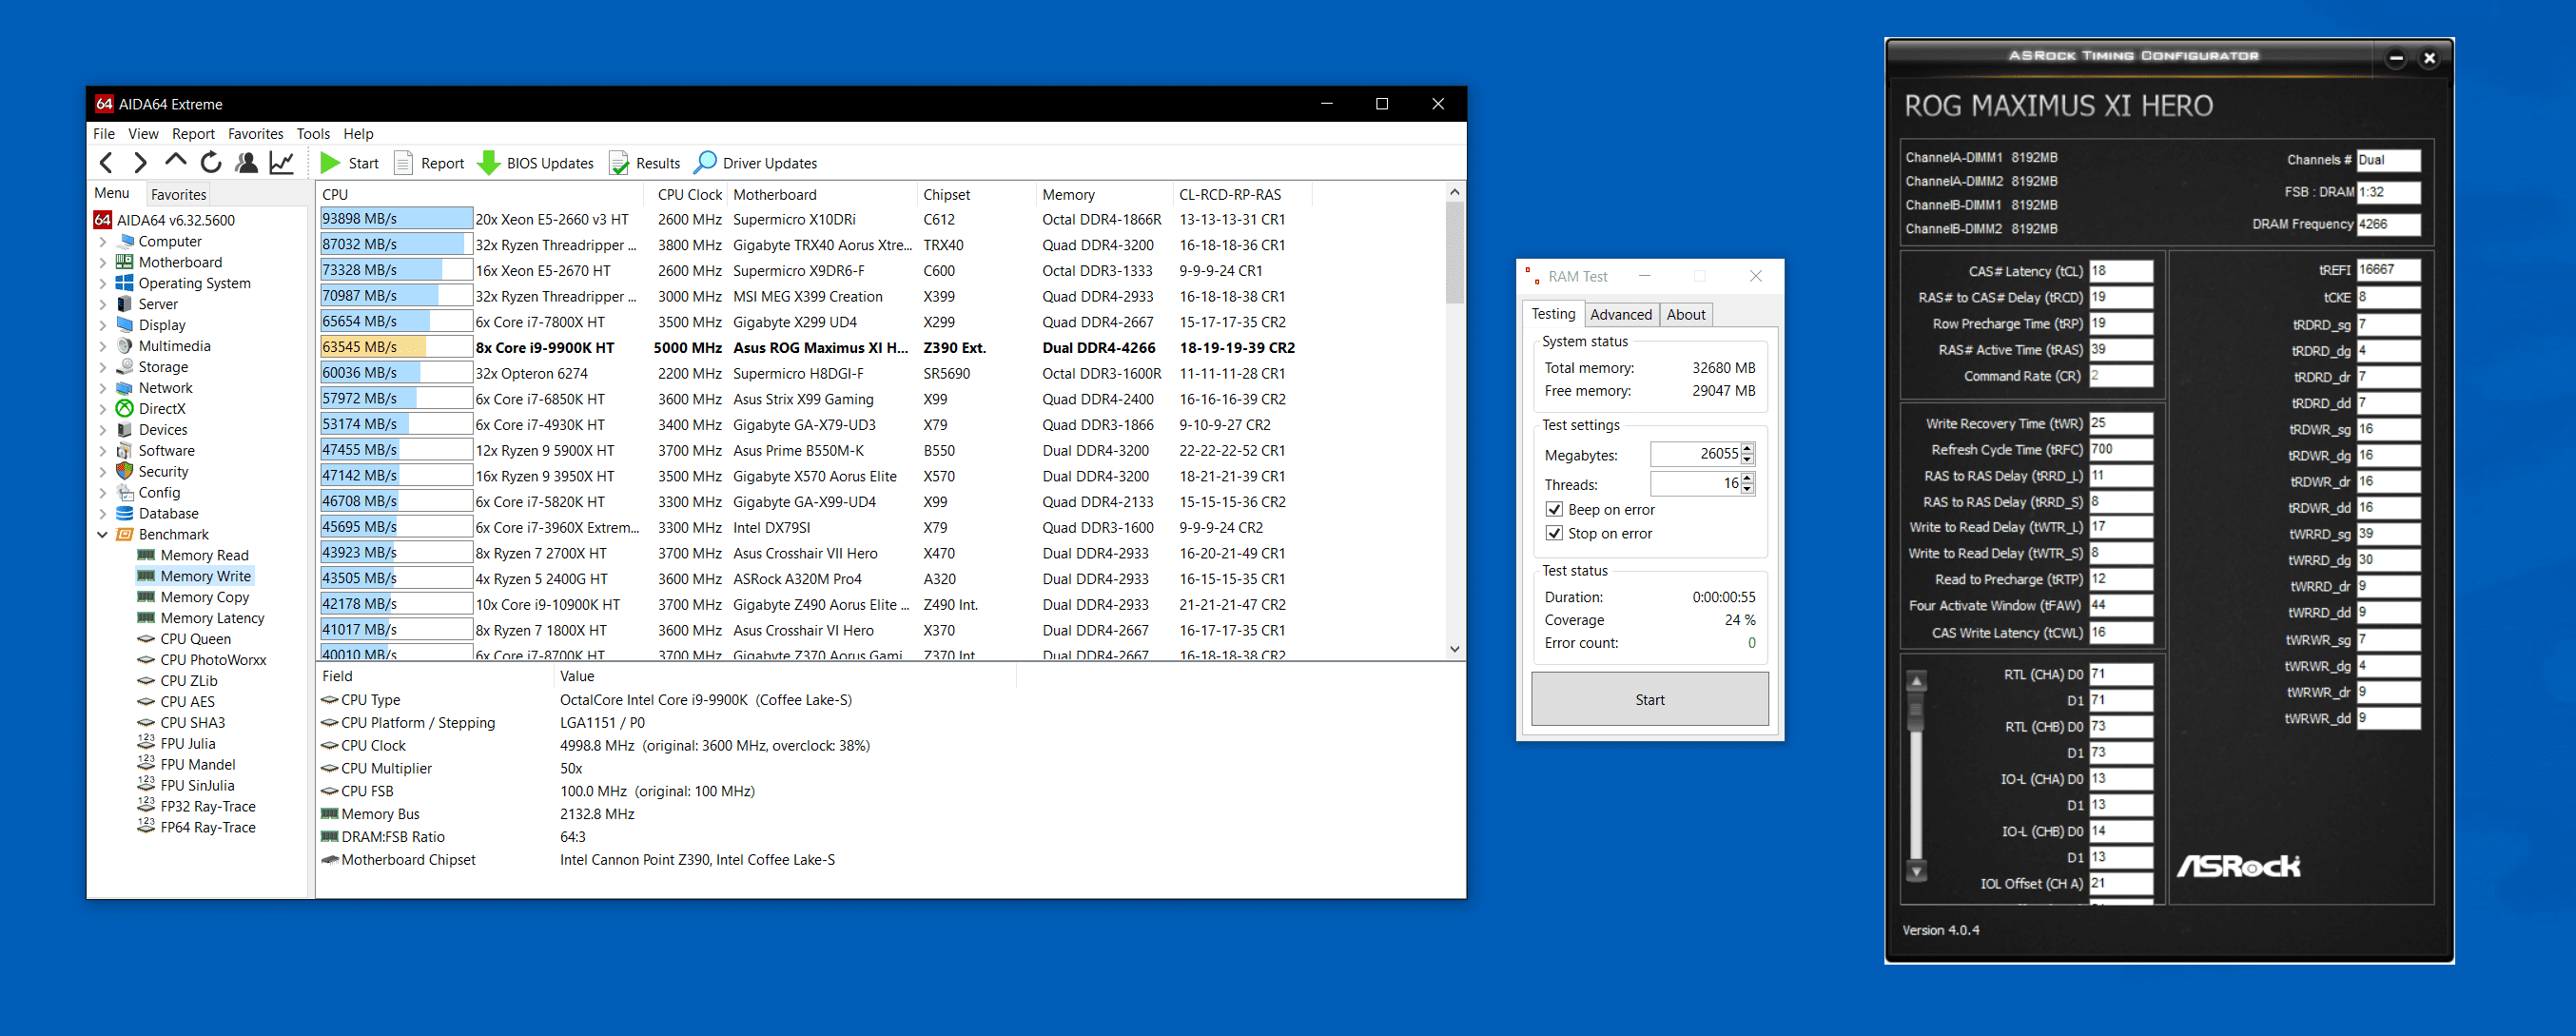Open BIOS Updates in the toolbar

coord(537,163)
